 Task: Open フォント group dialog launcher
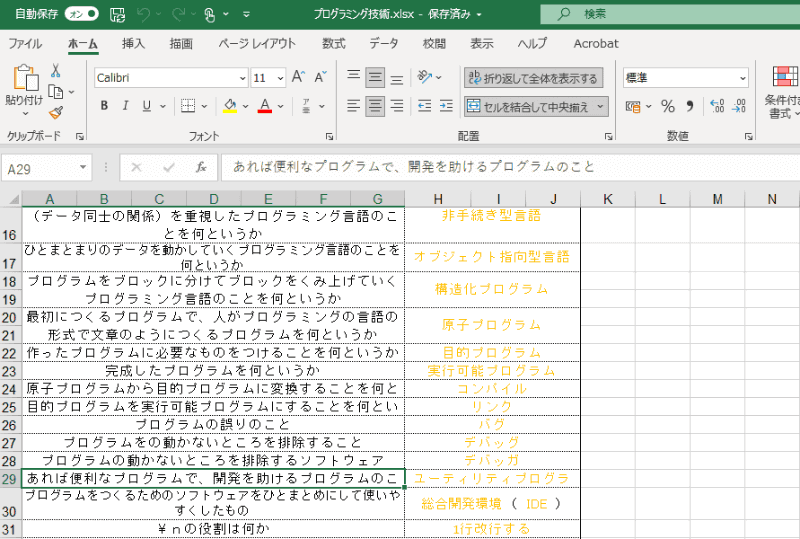point(330,136)
